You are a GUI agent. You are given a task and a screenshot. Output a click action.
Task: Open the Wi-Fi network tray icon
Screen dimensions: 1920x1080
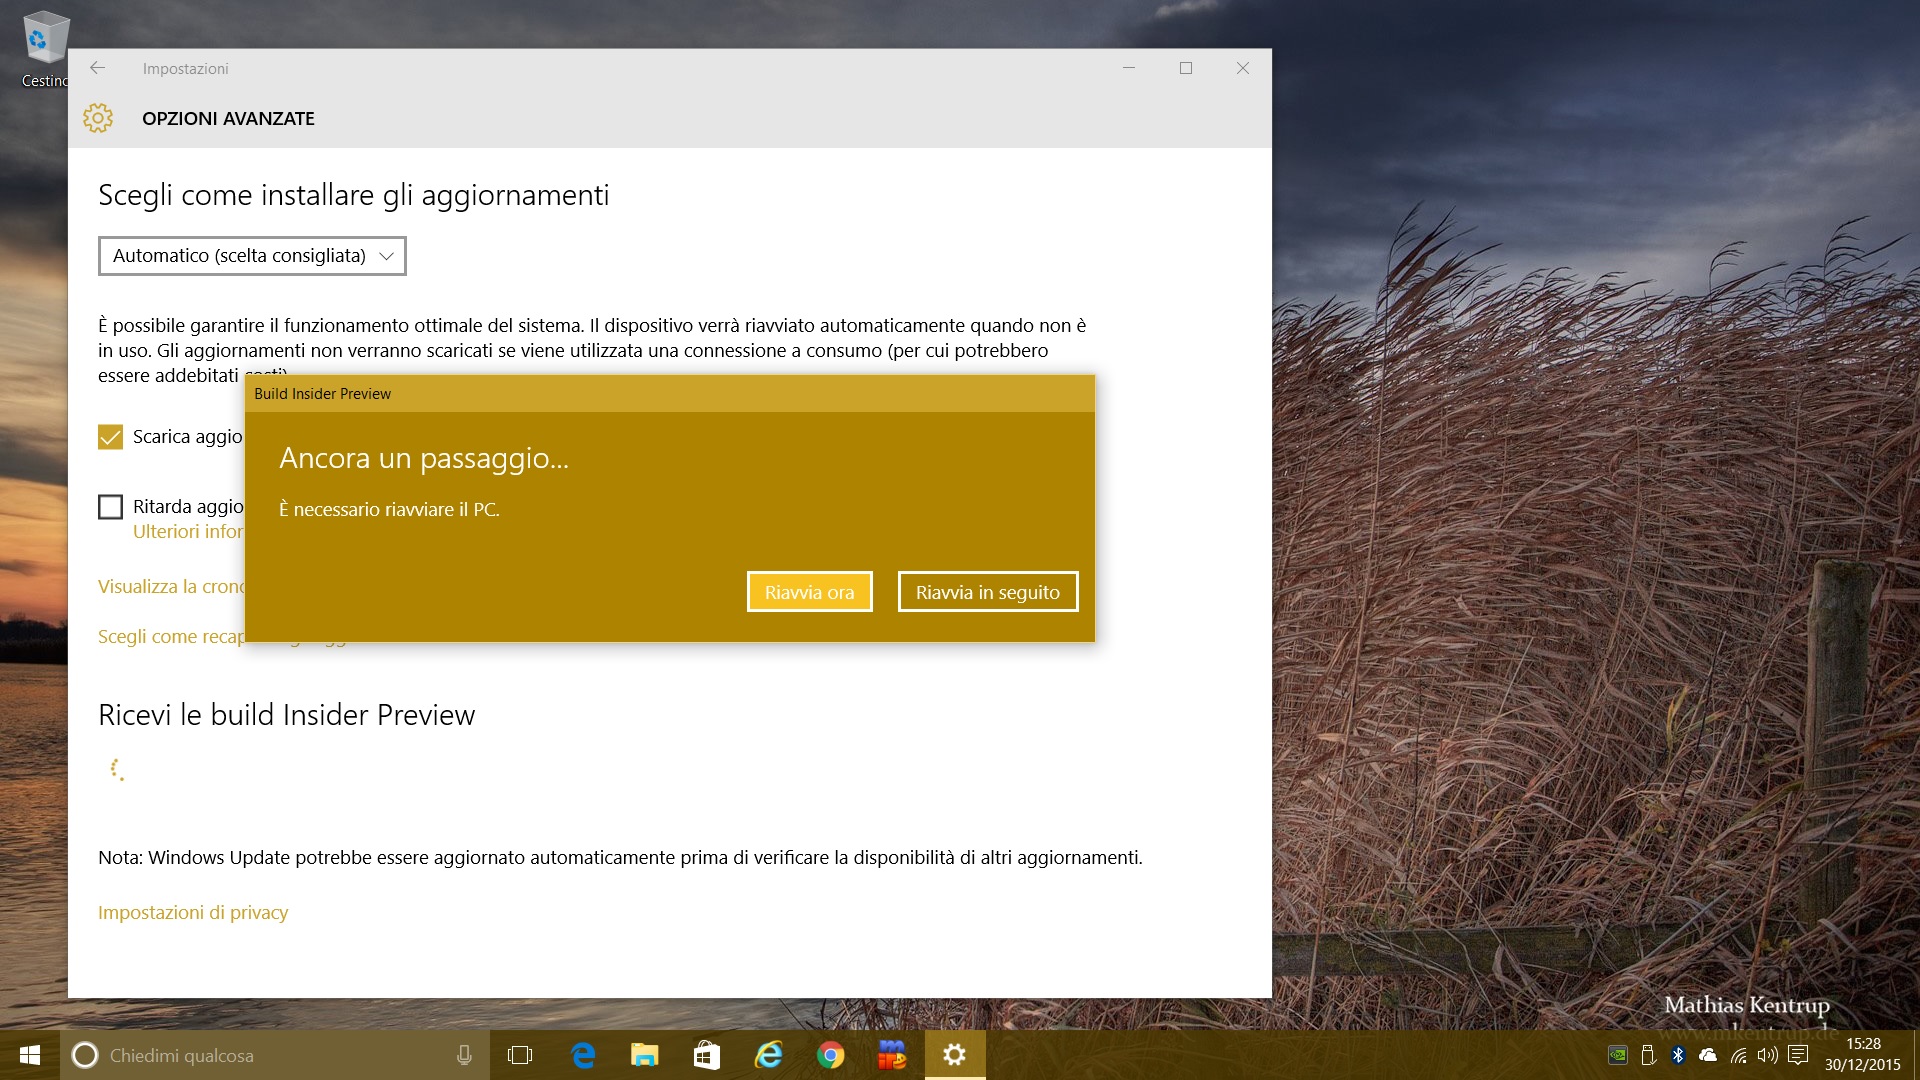pos(1738,1055)
